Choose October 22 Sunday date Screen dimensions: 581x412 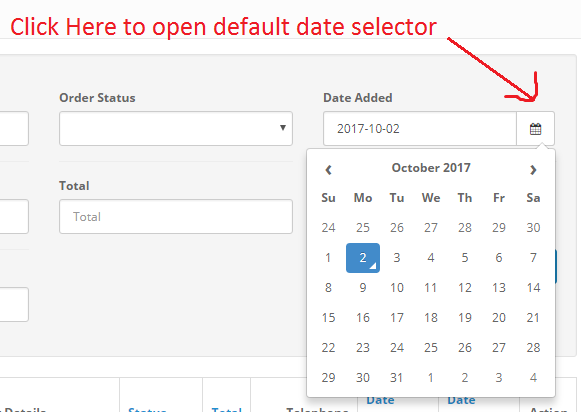pyautogui.click(x=328, y=348)
